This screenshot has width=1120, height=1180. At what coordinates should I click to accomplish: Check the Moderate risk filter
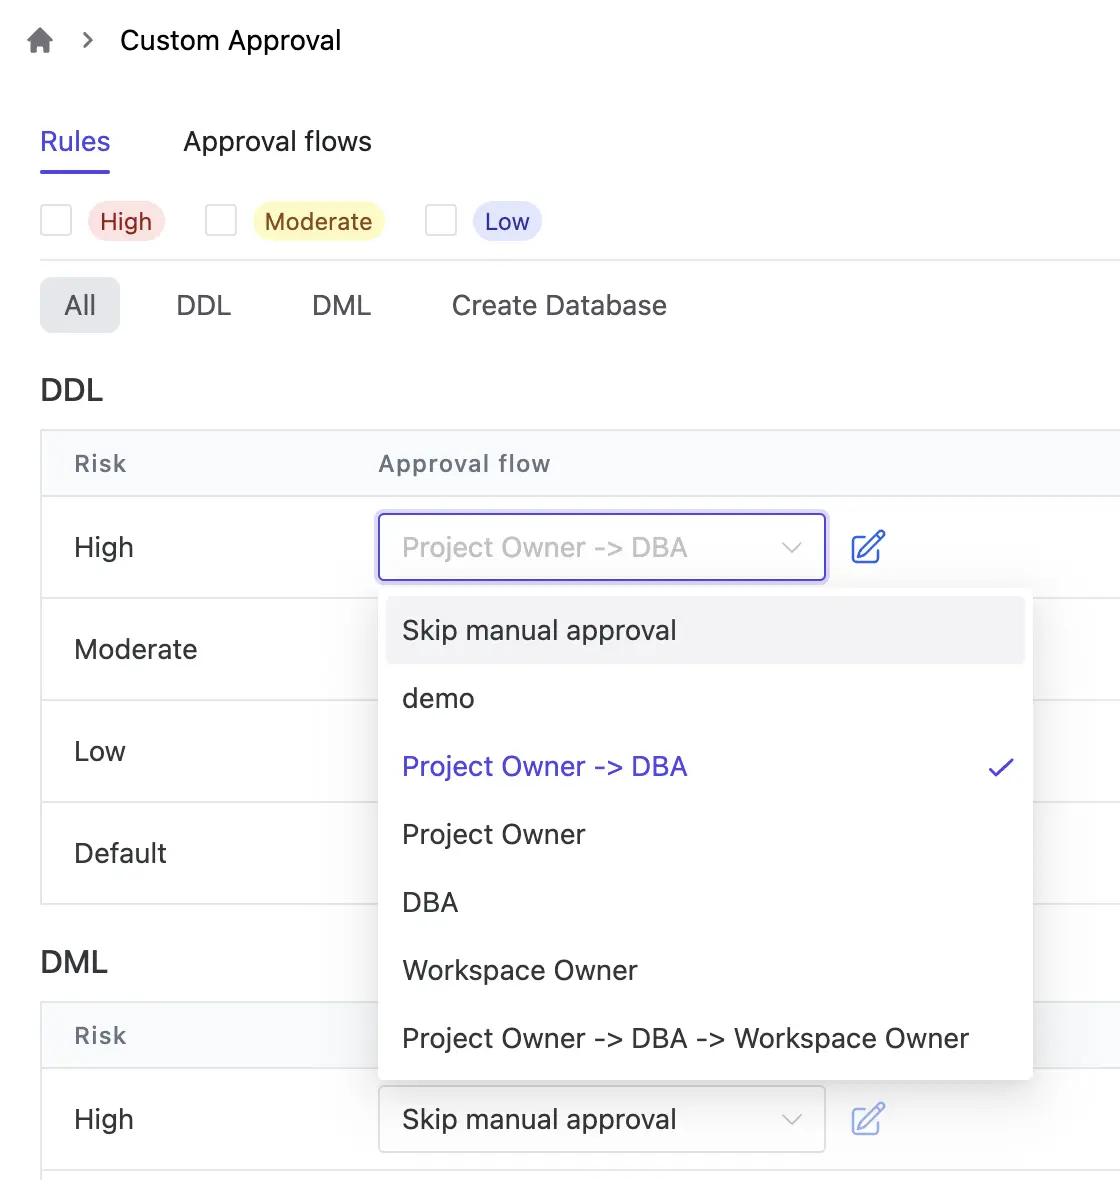[220, 220]
